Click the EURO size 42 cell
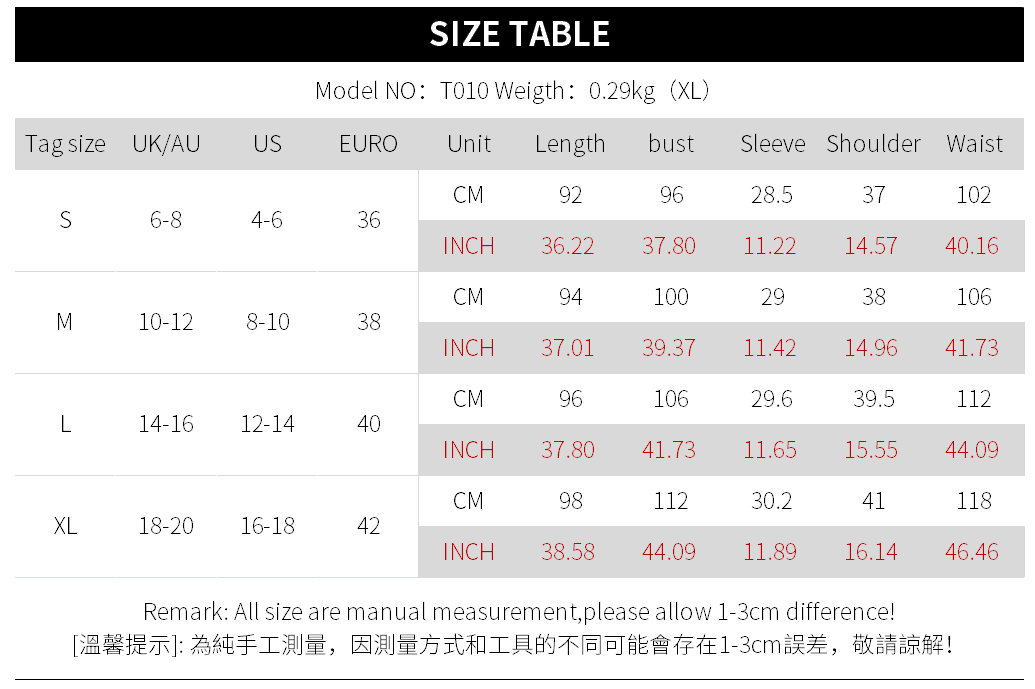This screenshot has height=689, width=1035. [368, 526]
